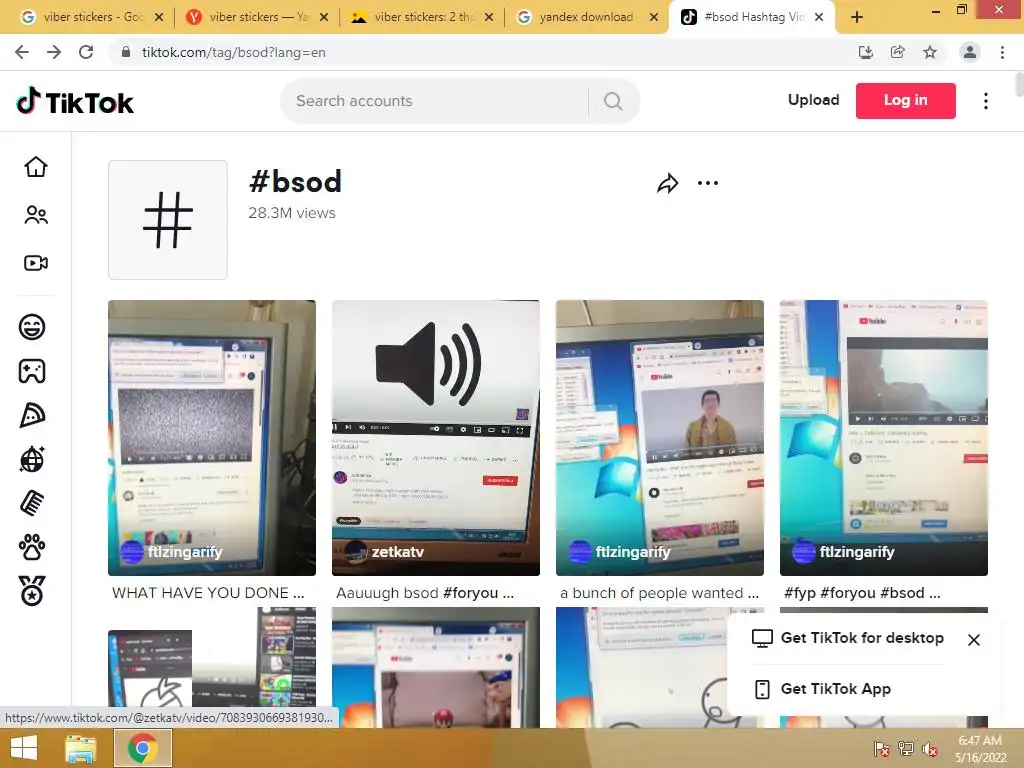The width and height of the screenshot is (1024, 768).
Task: Click the Chrome share page icon
Action: point(898,52)
